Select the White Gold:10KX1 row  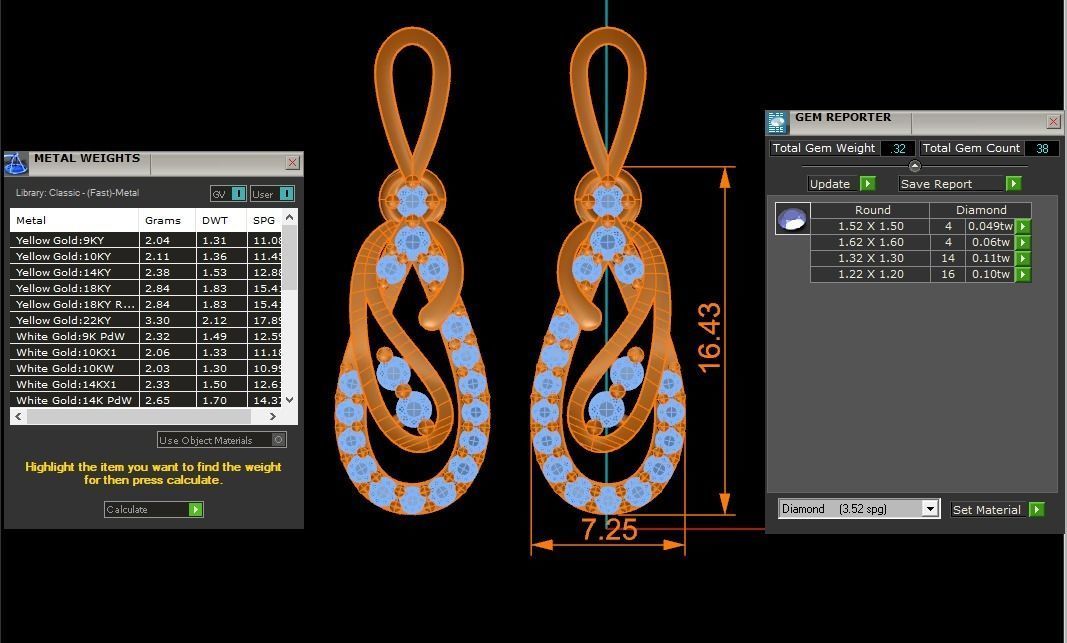(x=146, y=352)
